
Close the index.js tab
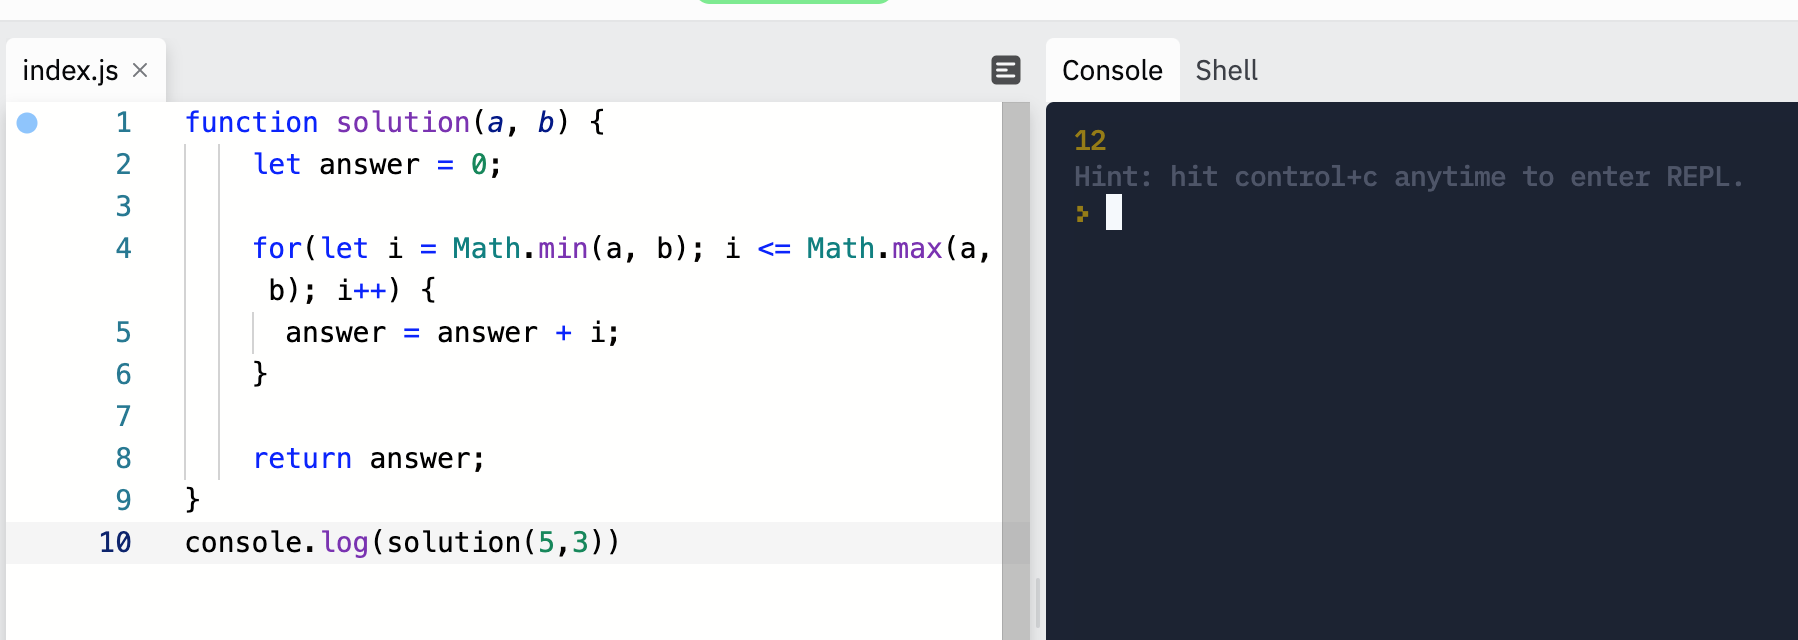point(140,70)
